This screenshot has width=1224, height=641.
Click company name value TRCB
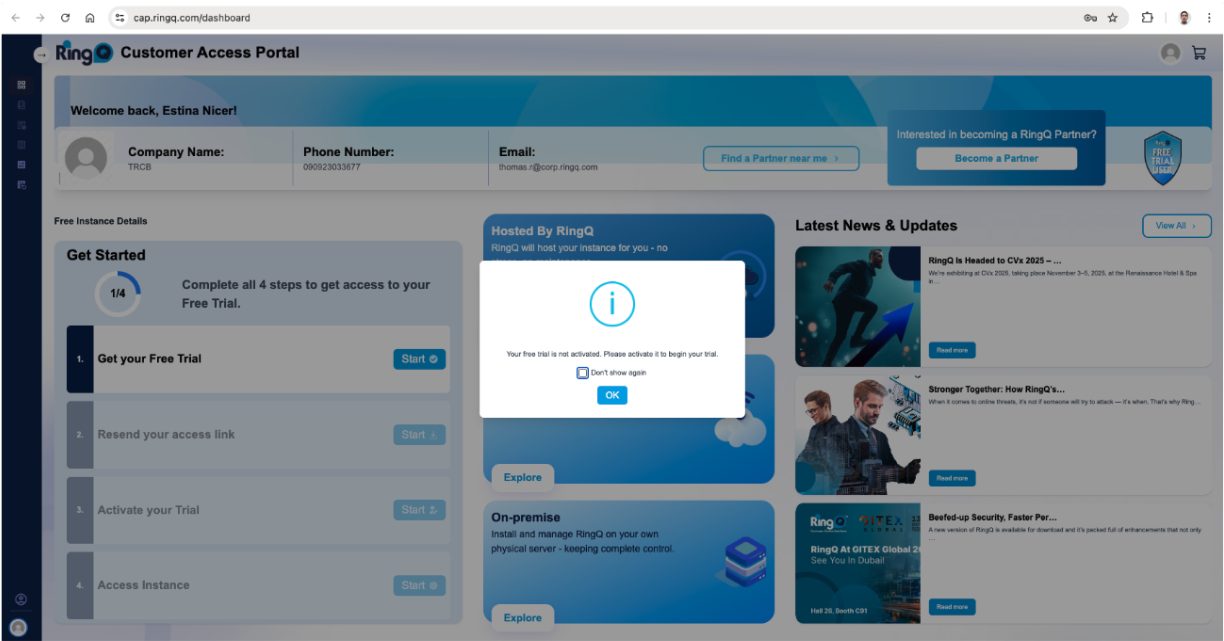click(139, 167)
